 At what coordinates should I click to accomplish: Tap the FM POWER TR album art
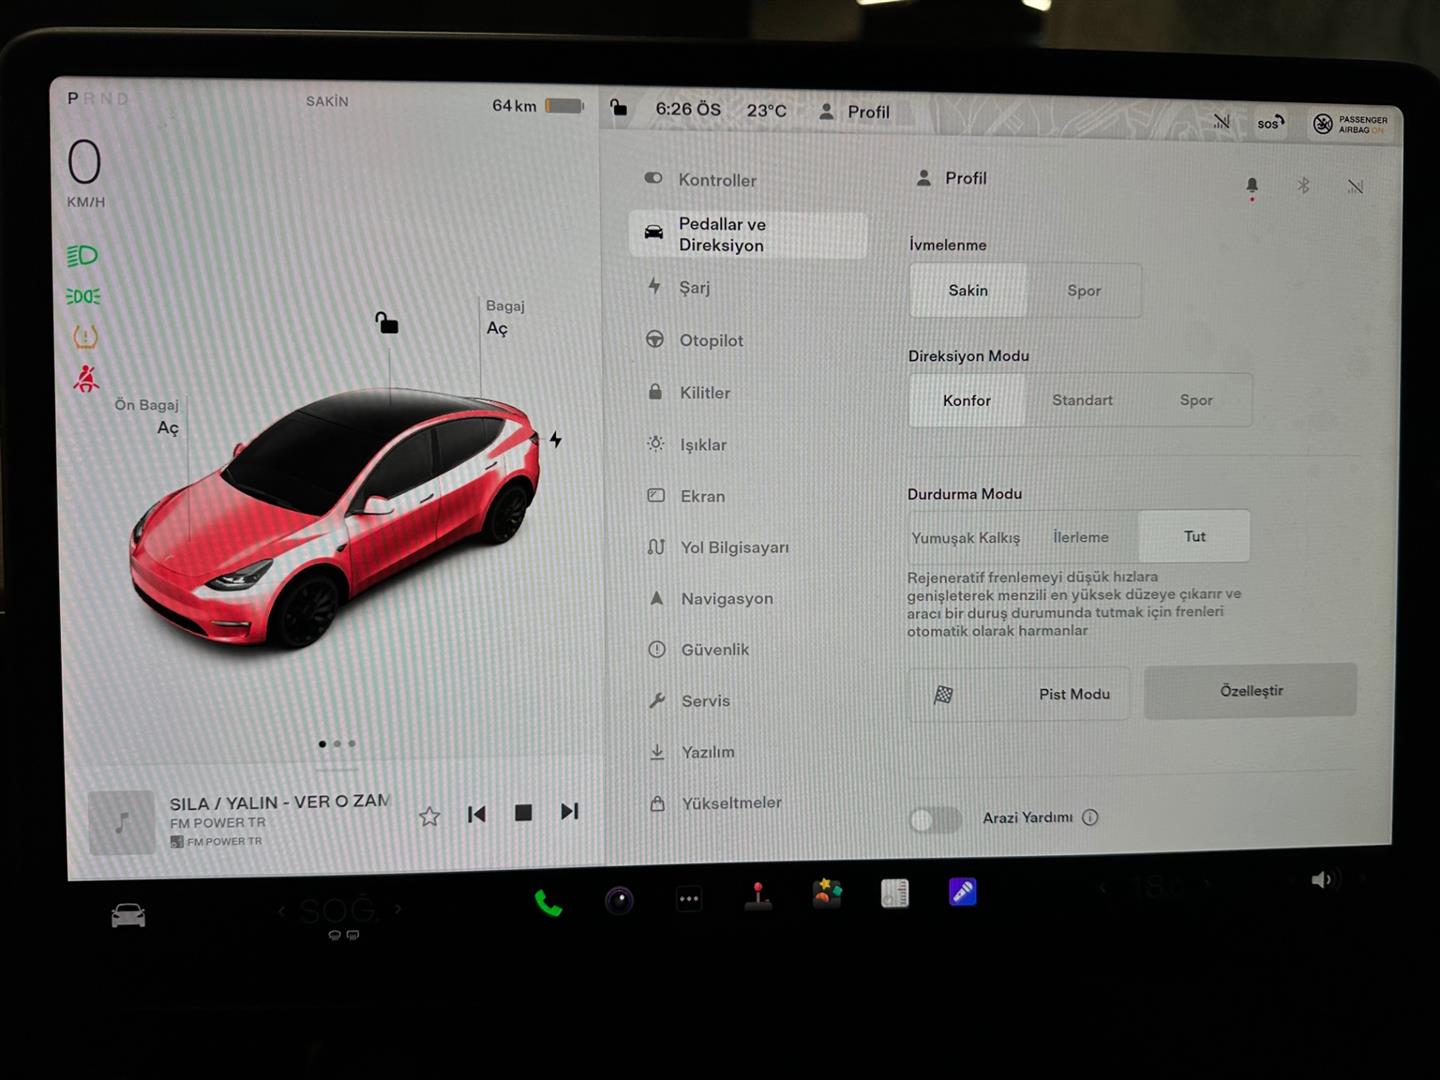pyautogui.click(x=121, y=822)
